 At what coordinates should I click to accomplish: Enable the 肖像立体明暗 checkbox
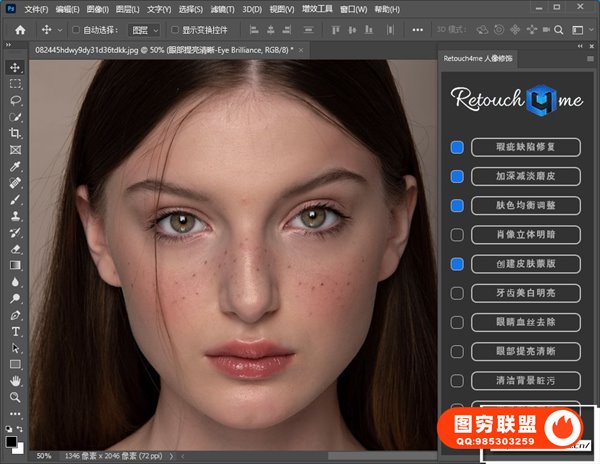pos(457,235)
